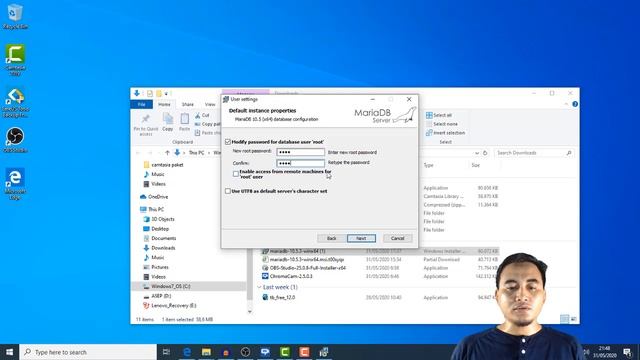Open the Camtasia desktop shortcut
The height and width of the screenshot is (360, 640).
[16, 60]
